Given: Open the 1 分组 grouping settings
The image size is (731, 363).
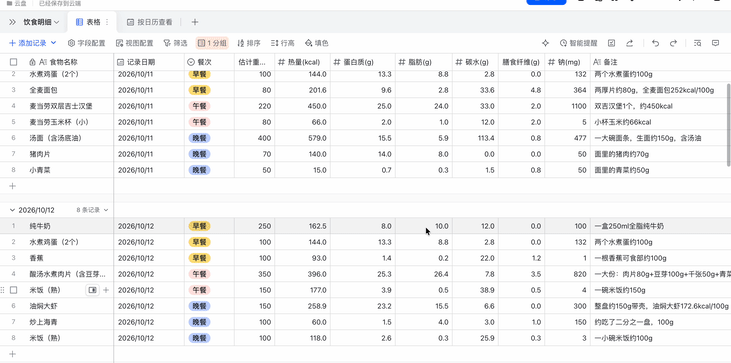Looking at the screenshot, I should coord(212,43).
